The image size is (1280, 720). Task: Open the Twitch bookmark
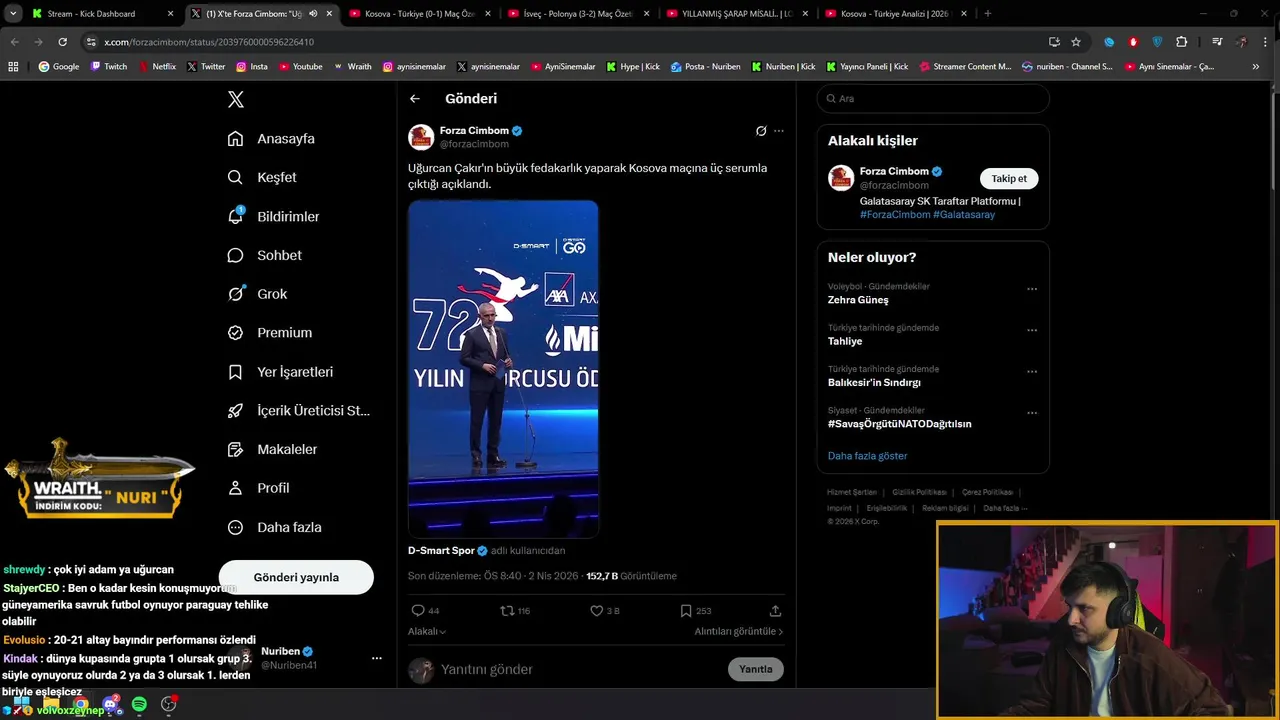coord(109,67)
